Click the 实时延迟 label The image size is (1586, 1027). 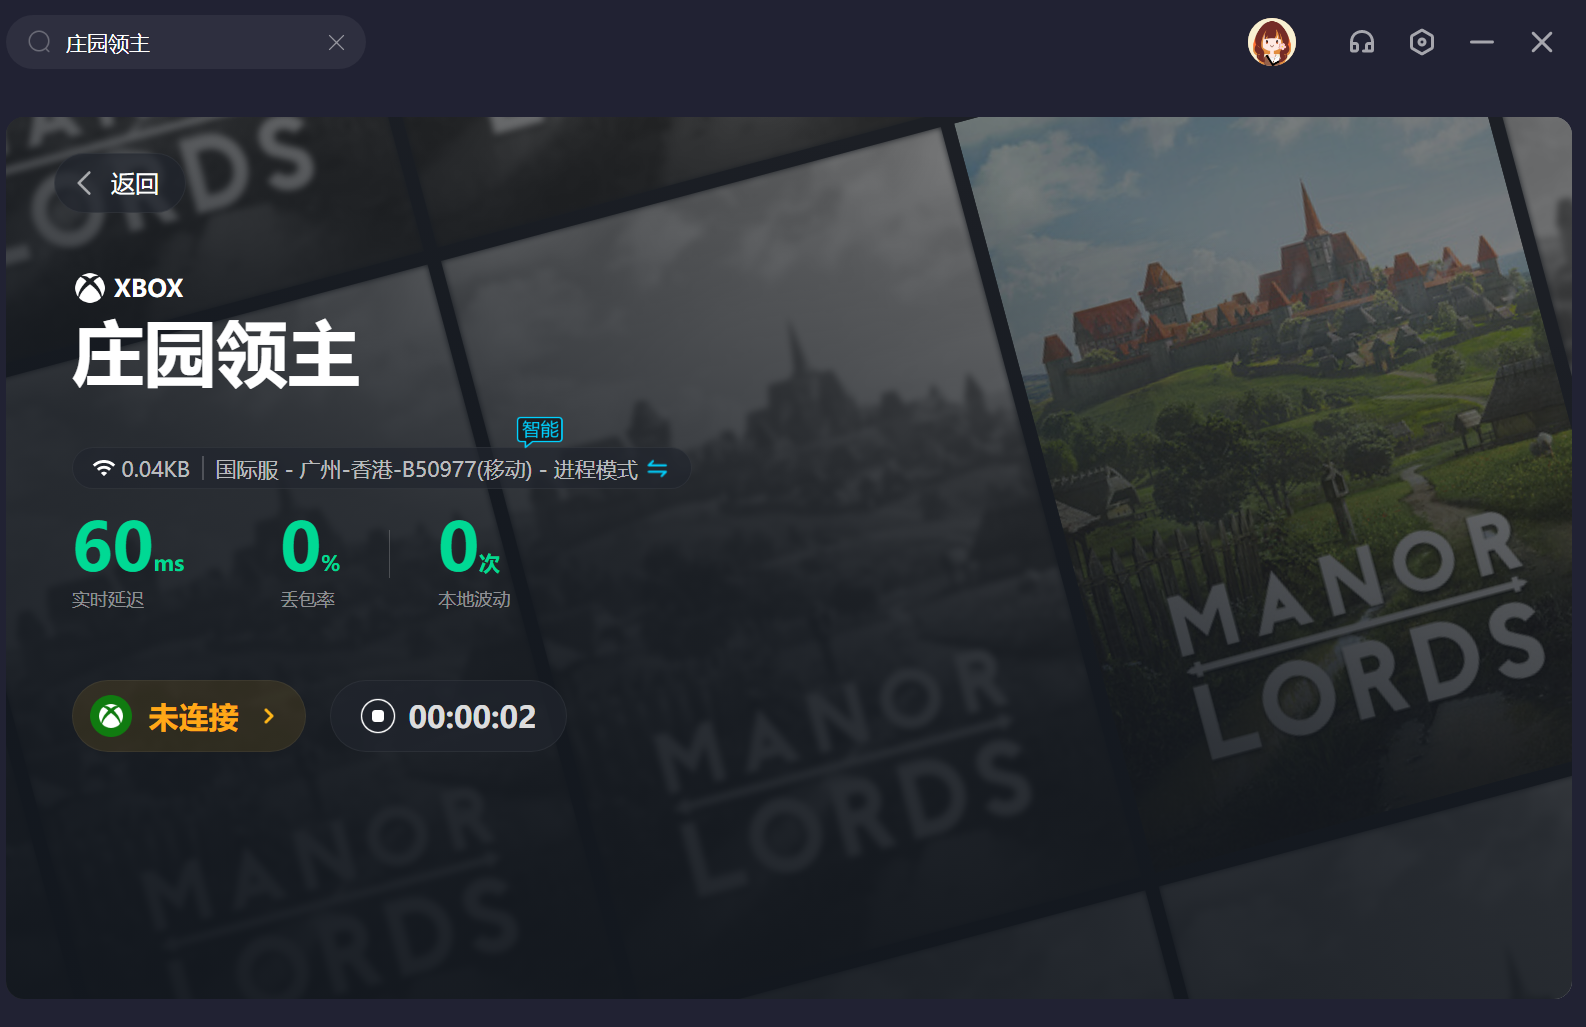108,599
